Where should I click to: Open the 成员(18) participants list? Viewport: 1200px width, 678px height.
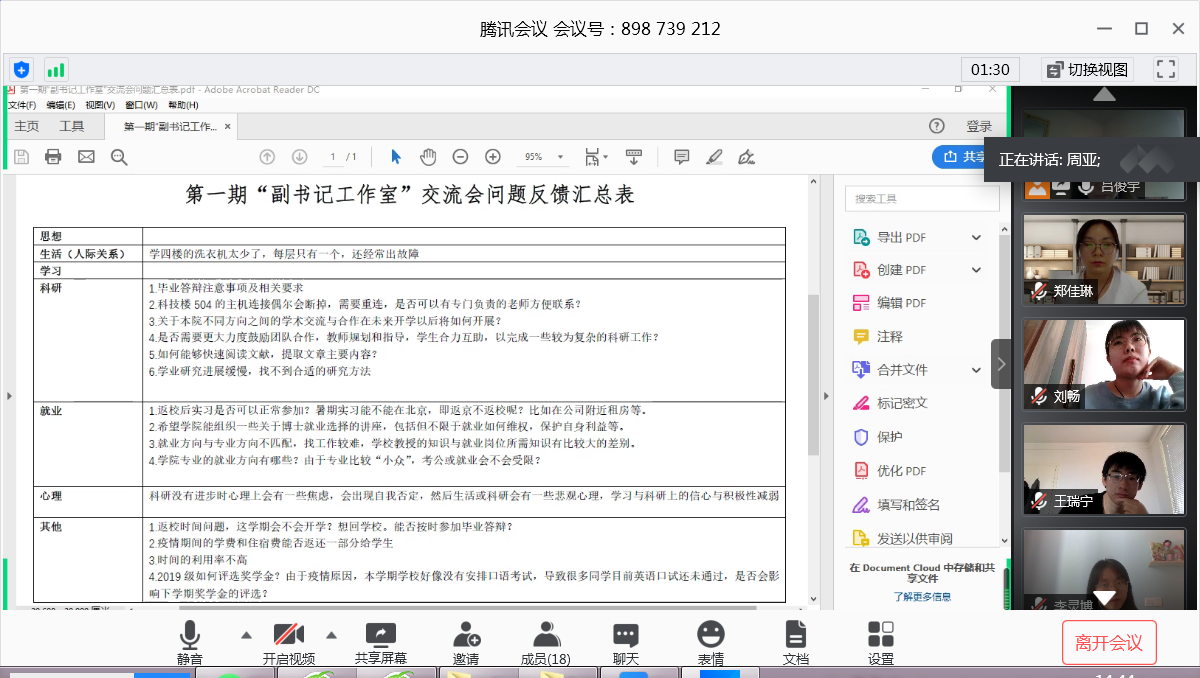pos(545,641)
